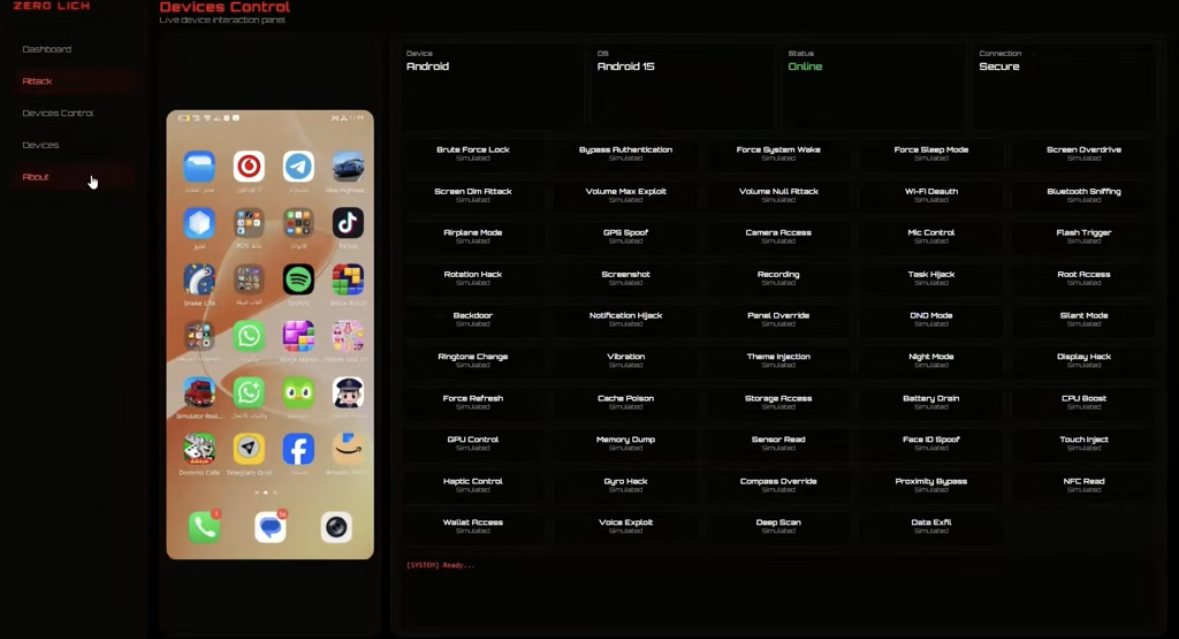Trigger Wi-Fi Deauth
Viewport: 1179px width, 639px height.
tap(931, 195)
